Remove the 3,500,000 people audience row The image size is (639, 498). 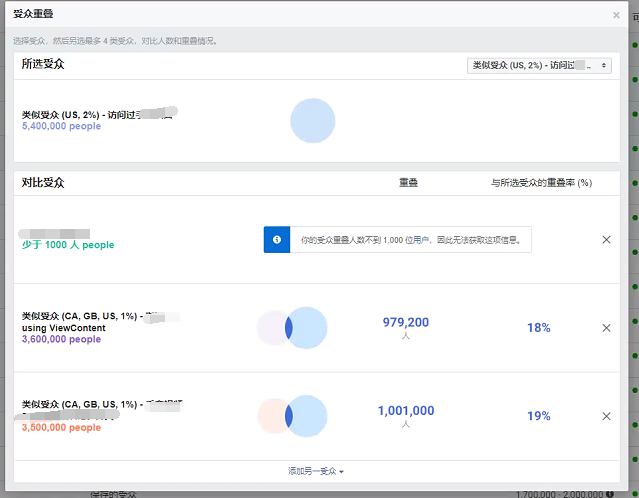(606, 416)
